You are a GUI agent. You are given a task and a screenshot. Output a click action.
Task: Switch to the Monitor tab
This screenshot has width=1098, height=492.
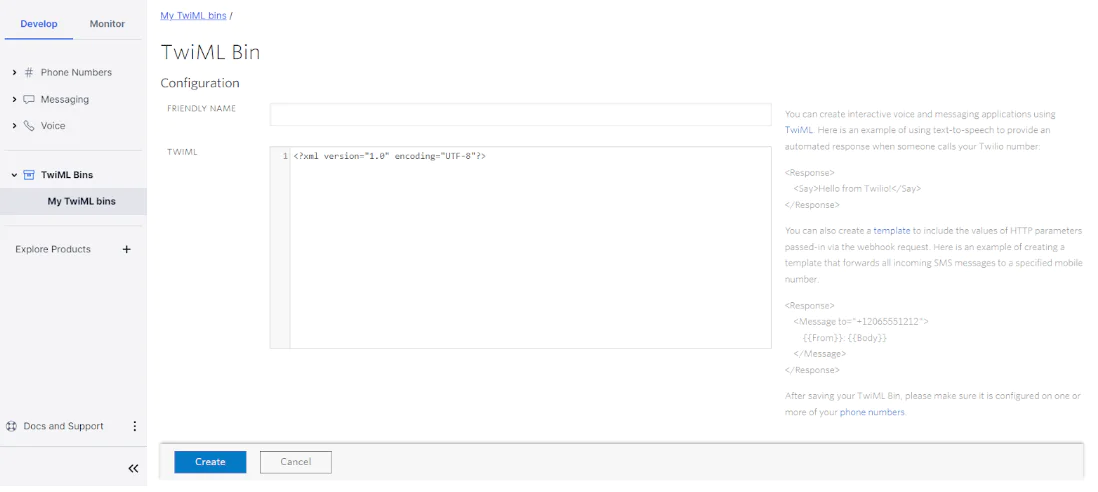(107, 24)
